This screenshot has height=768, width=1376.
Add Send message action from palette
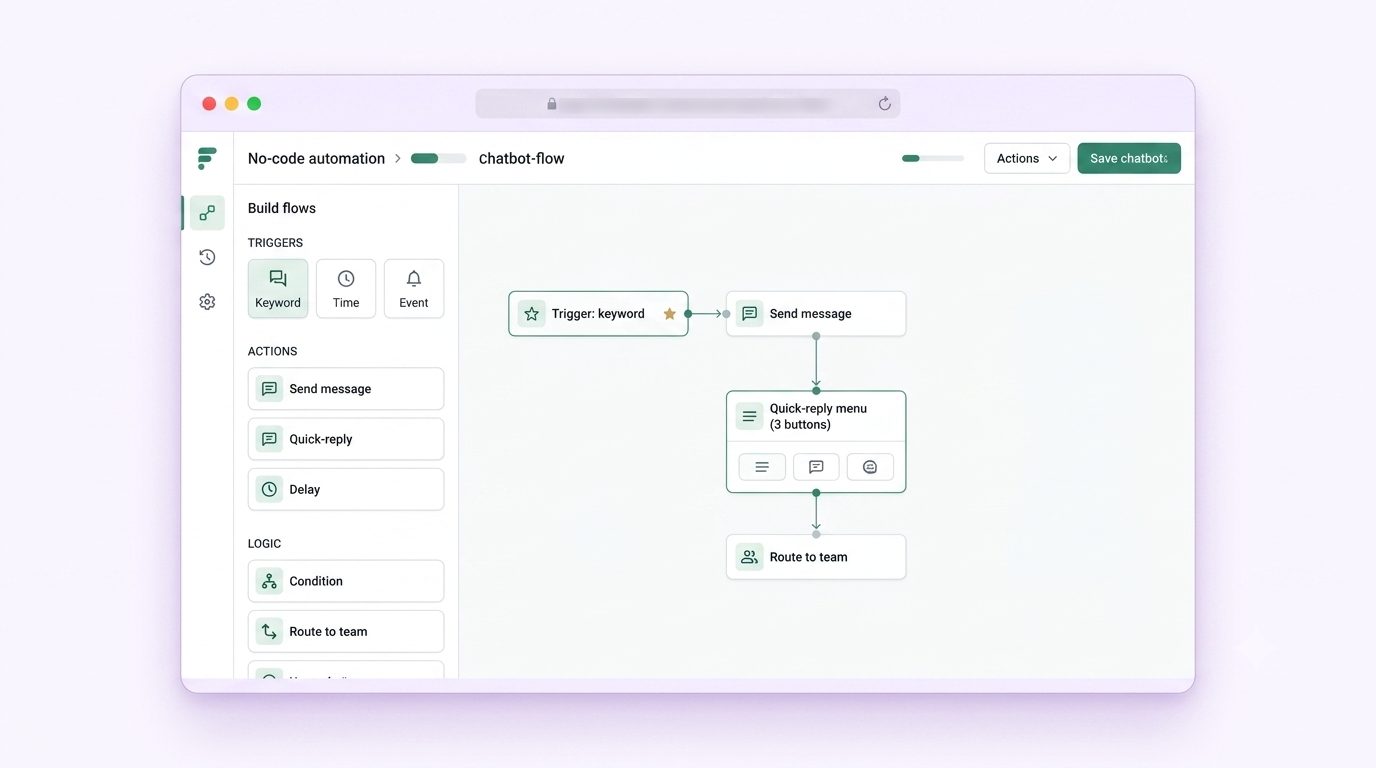(346, 389)
